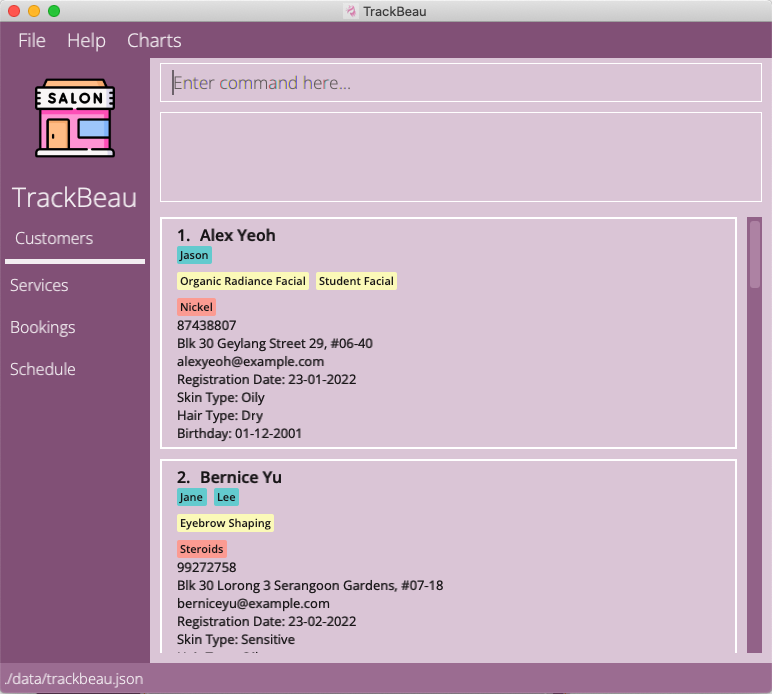Screen dimensions: 772x694
Task: Open the Charts menu
Action: pyautogui.click(x=154, y=41)
